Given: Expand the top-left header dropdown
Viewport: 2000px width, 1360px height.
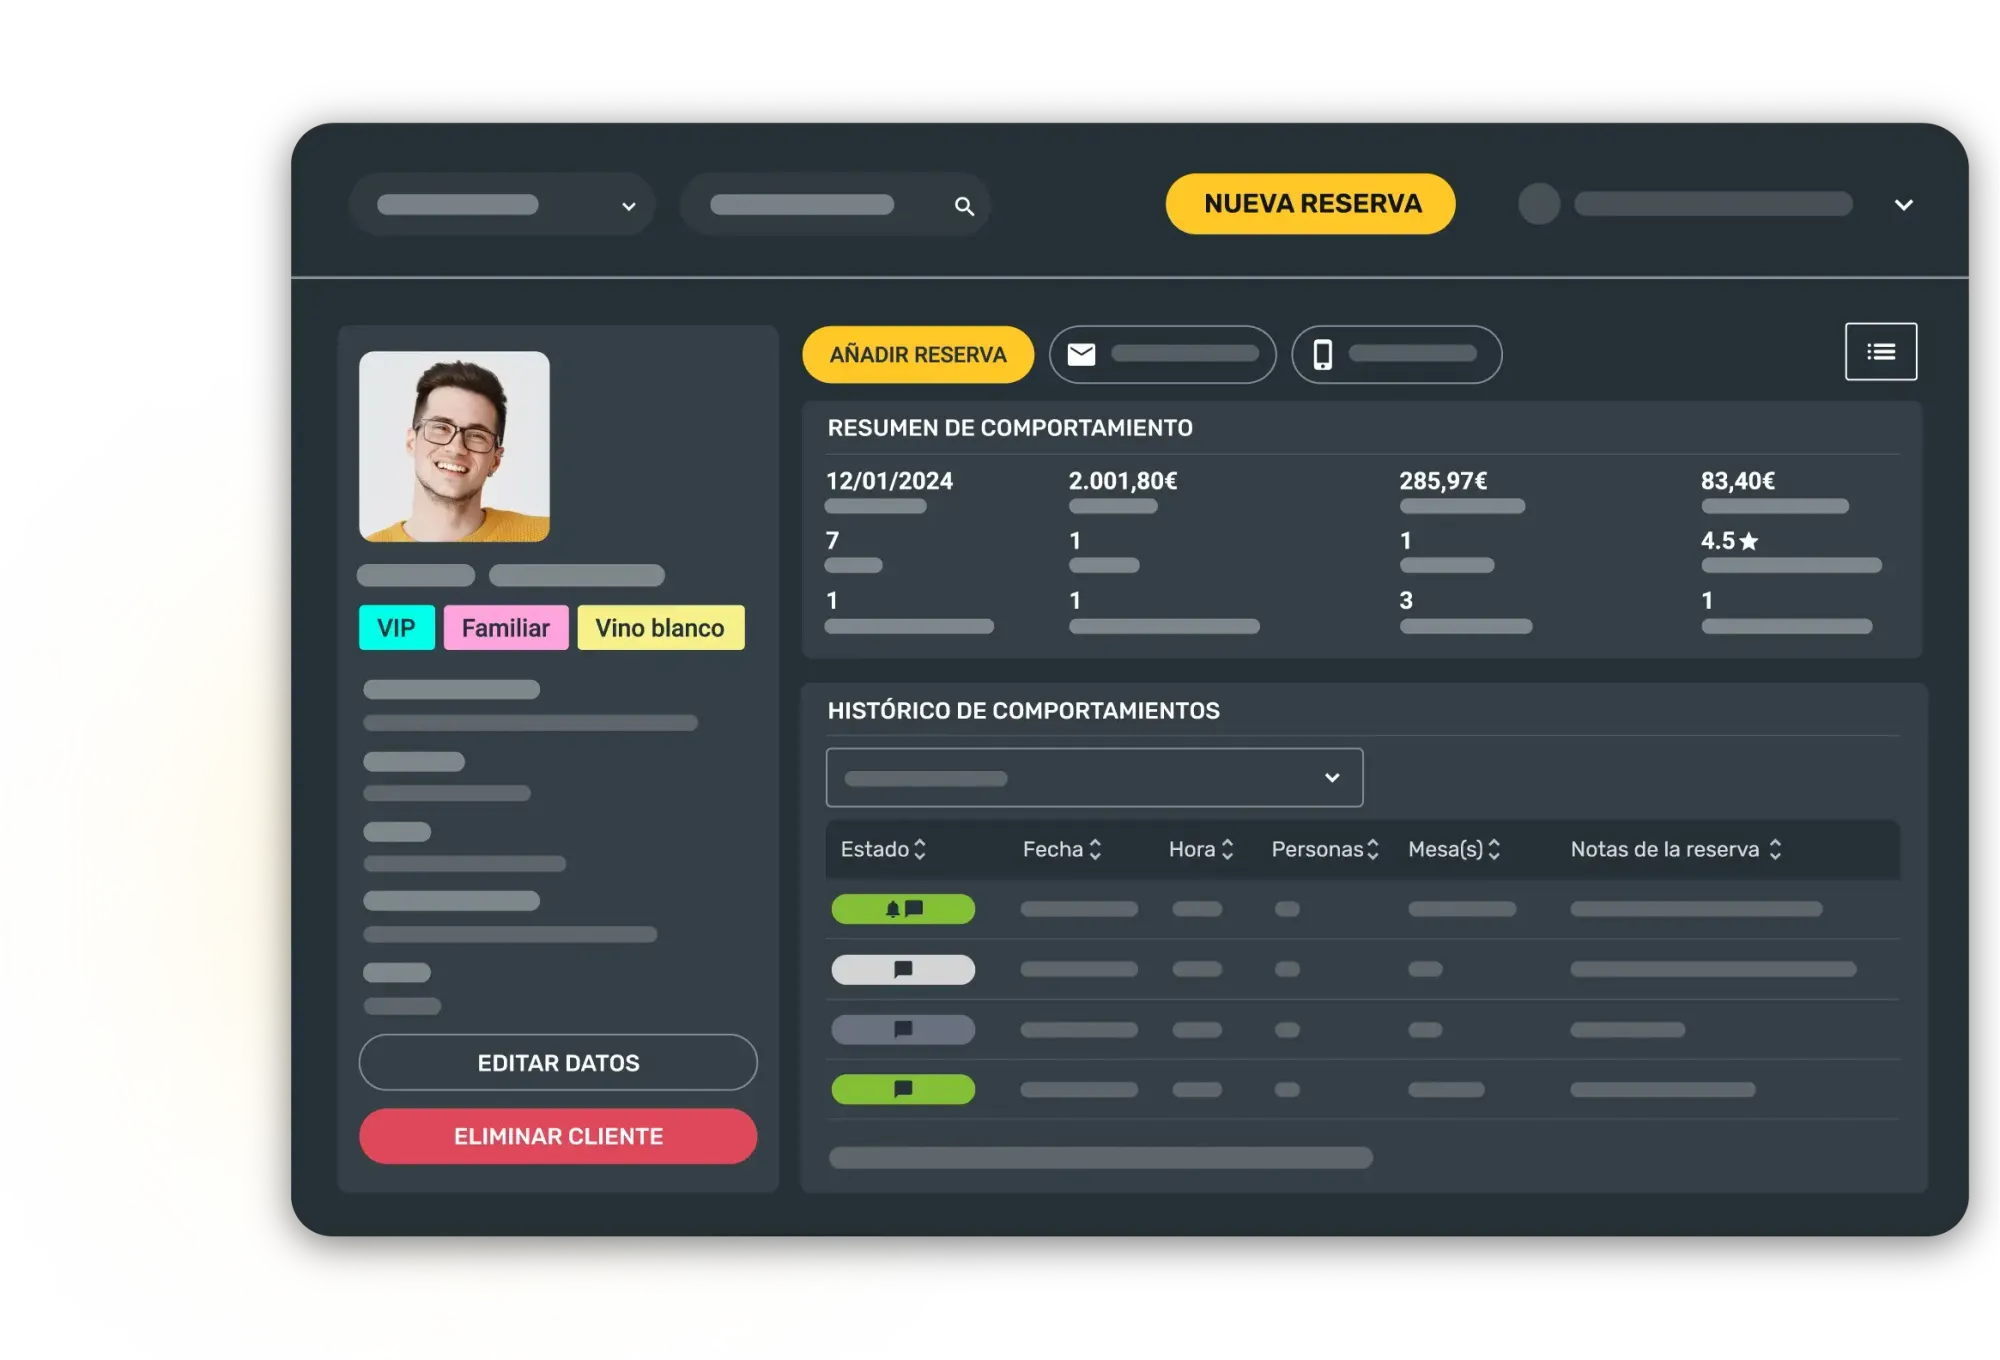Looking at the screenshot, I should [x=502, y=205].
